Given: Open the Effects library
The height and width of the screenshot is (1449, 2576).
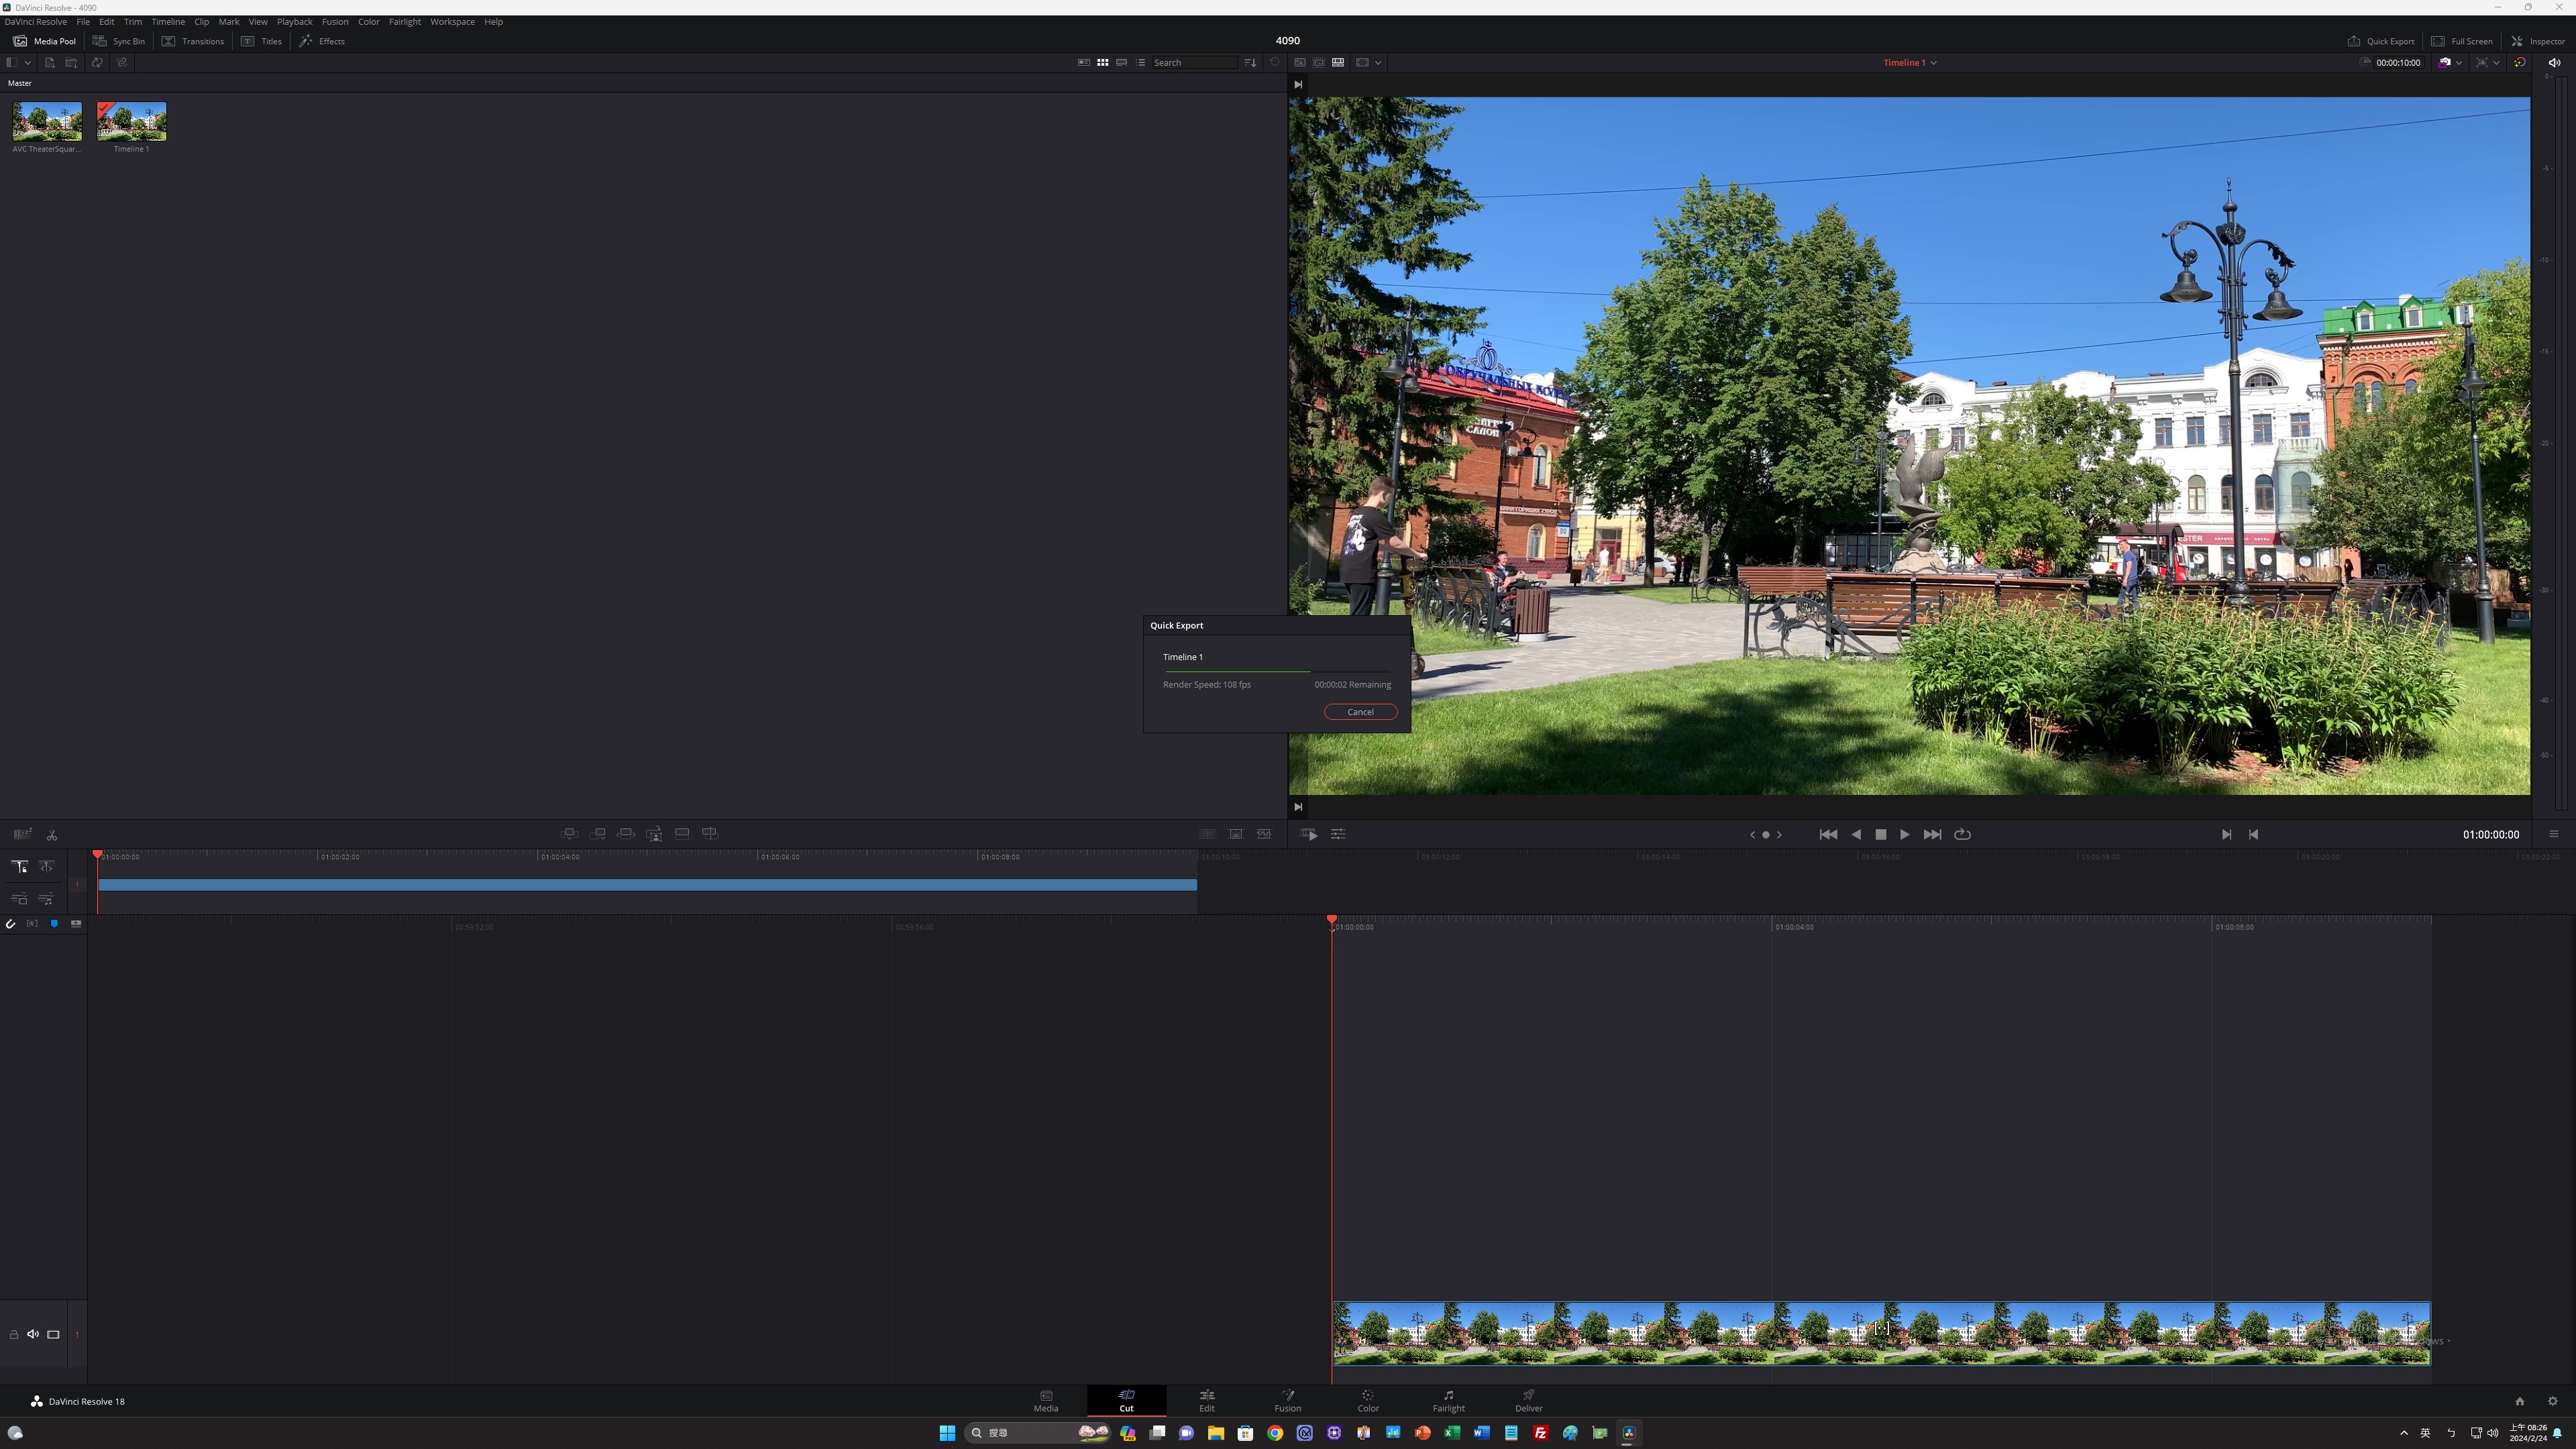Looking at the screenshot, I should 322,41.
